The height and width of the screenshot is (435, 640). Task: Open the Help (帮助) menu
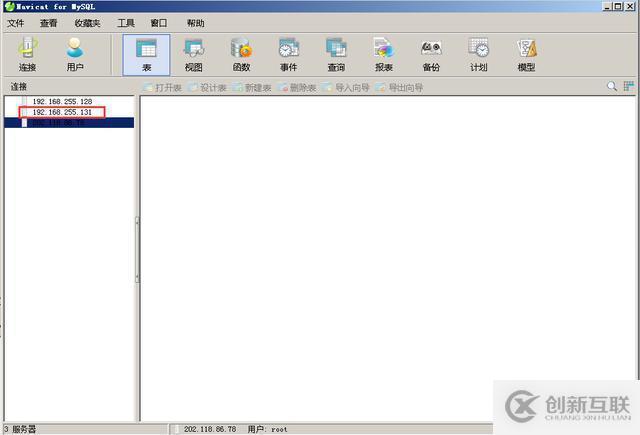click(195, 23)
